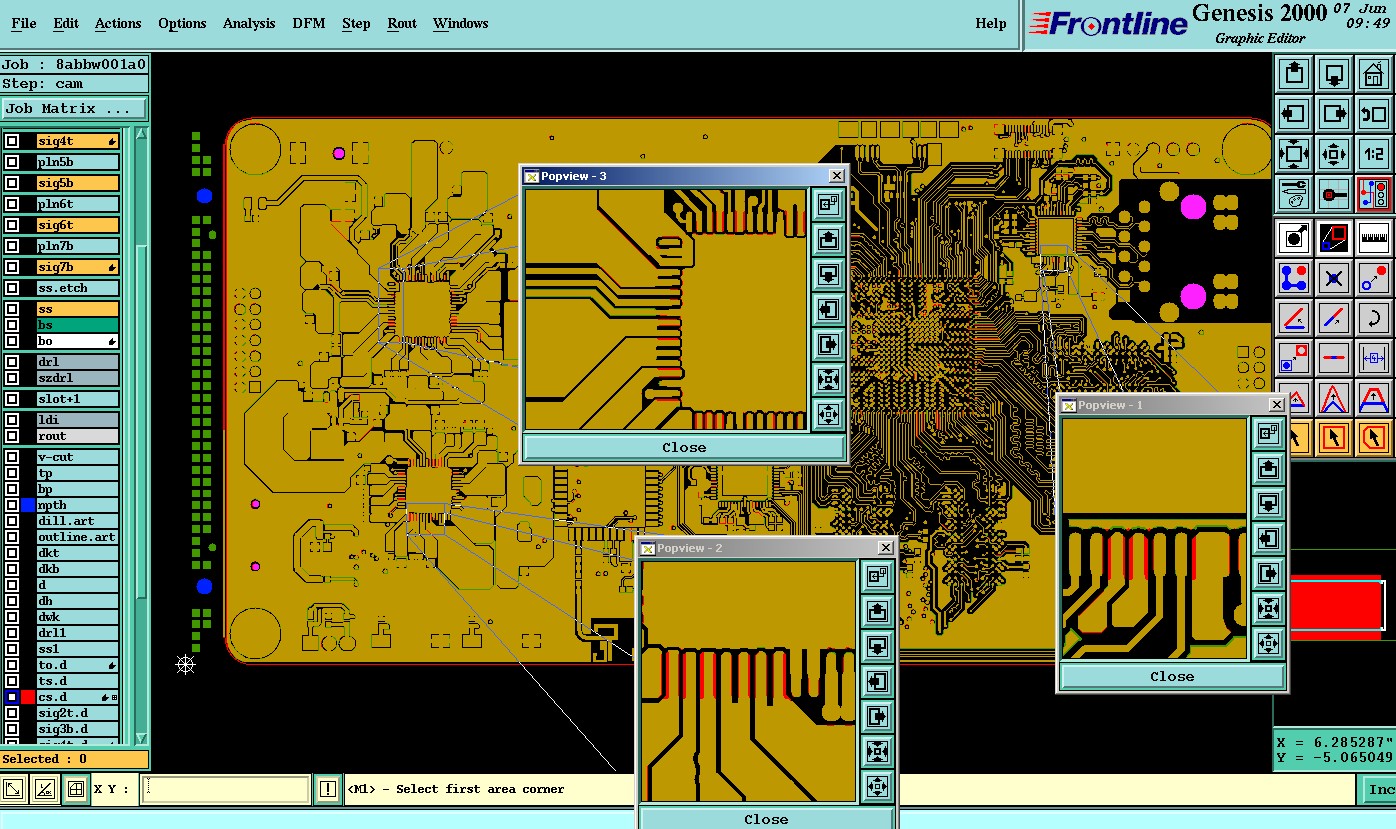Image resolution: width=1396 pixels, height=829 pixels.
Task: Toggle the v-cut layer checkbox
Action: pyautogui.click(x=12, y=457)
